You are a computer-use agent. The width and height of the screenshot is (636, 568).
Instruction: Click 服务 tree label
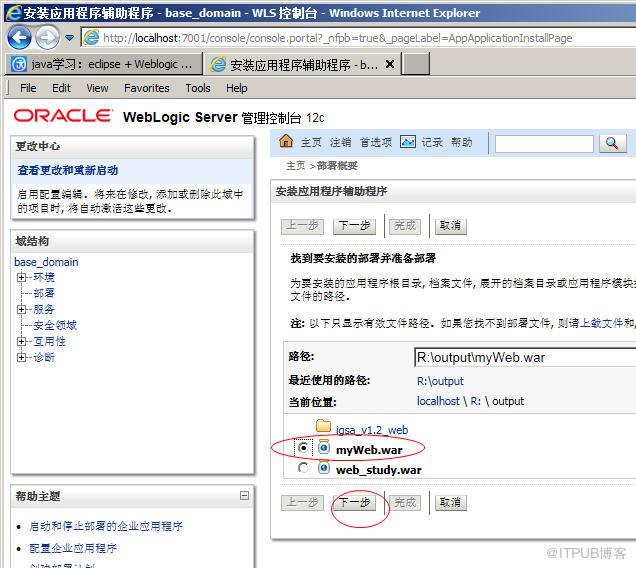pos(44,309)
